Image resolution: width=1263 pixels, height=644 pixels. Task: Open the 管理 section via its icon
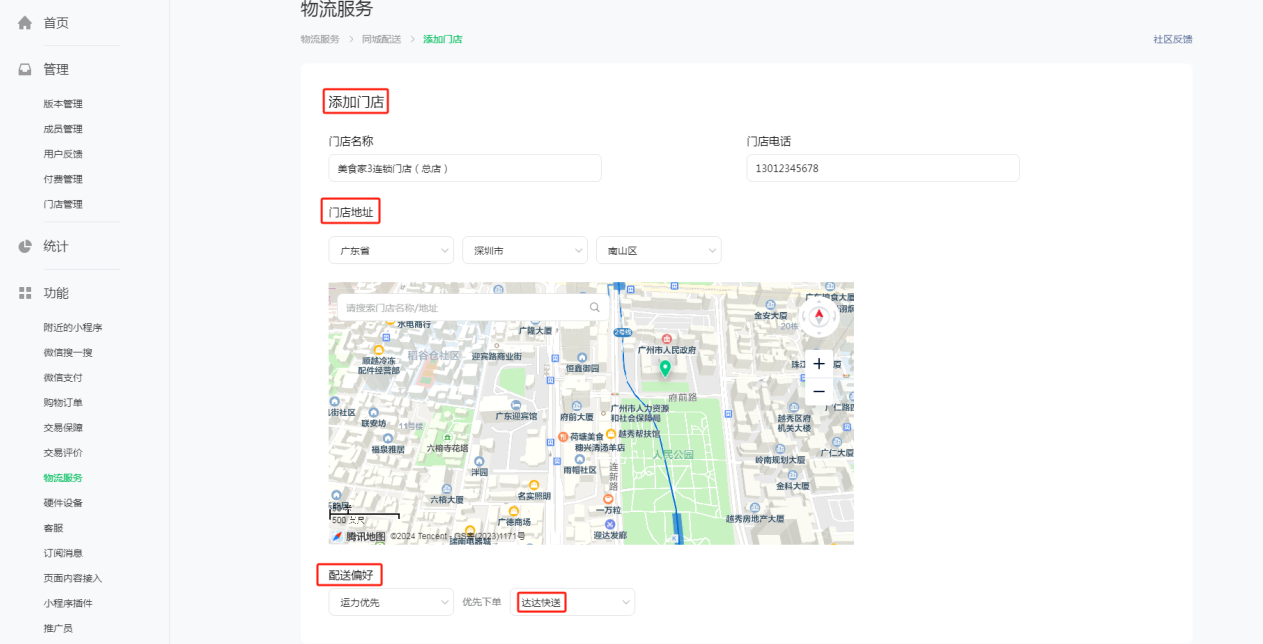(25, 70)
